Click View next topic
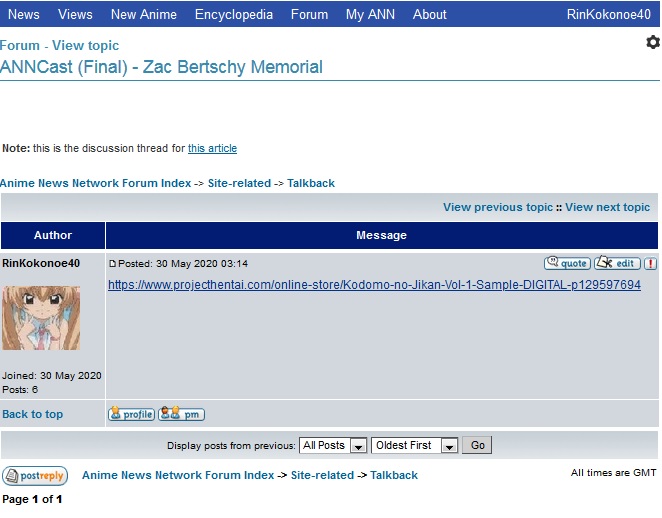Viewport: 662px width, 518px height. click(608, 207)
